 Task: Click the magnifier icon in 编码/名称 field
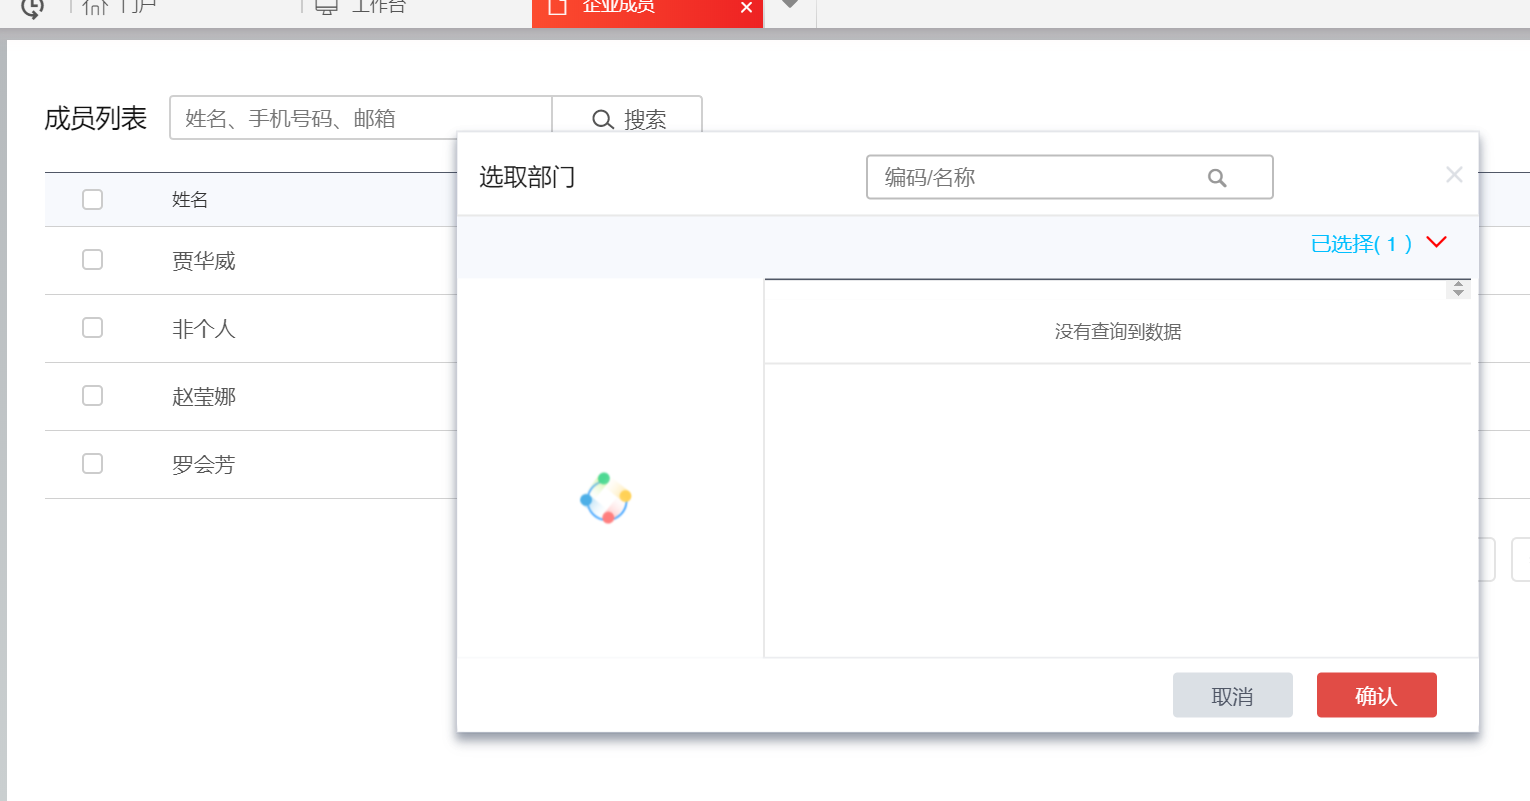click(x=1217, y=178)
